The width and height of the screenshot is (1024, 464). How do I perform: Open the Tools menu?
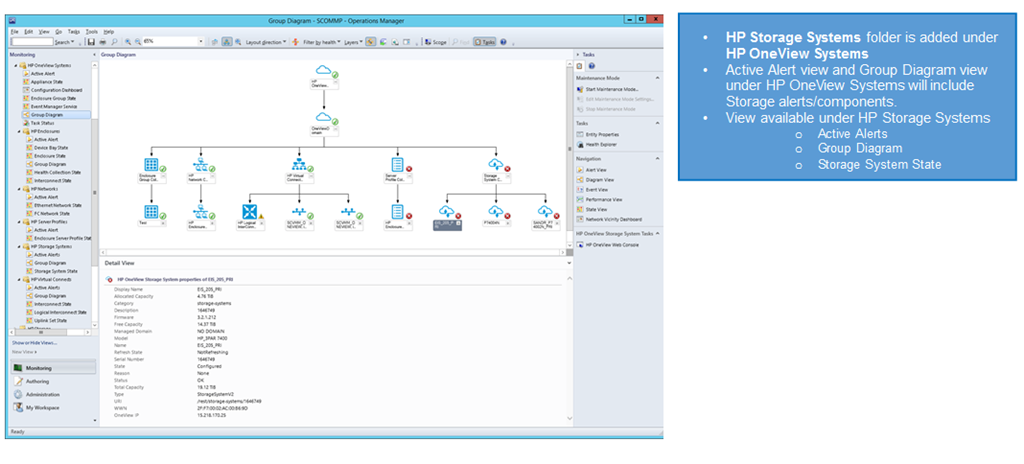coord(92,31)
